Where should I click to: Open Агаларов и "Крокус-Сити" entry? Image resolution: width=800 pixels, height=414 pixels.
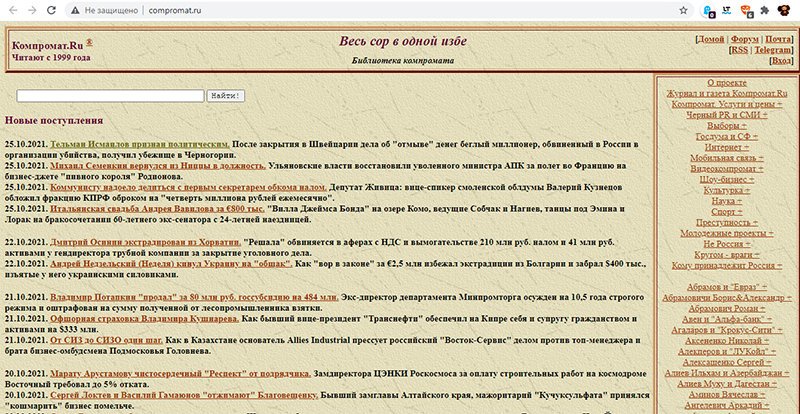click(727, 330)
